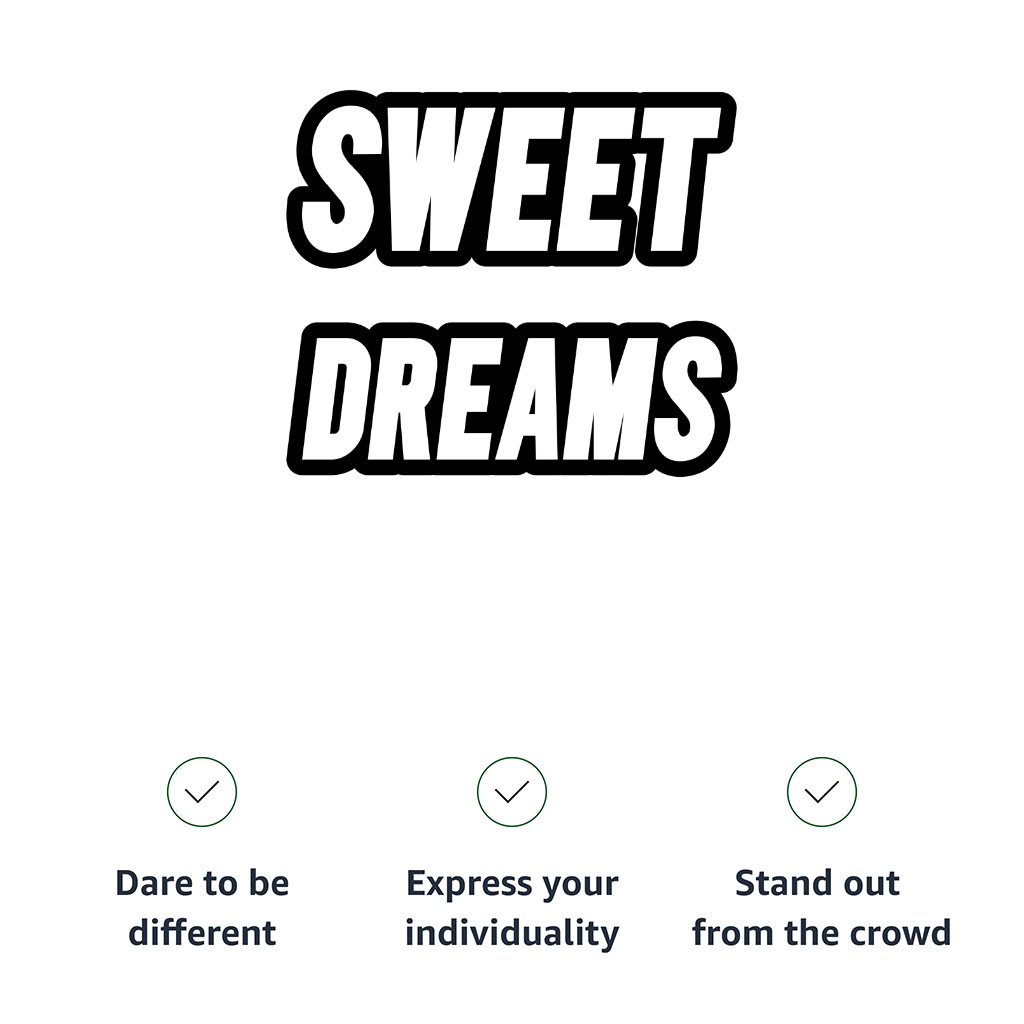Click the "SWEET" headline text
The width and height of the screenshot is (1024, 1024).
tap(512, 180)
